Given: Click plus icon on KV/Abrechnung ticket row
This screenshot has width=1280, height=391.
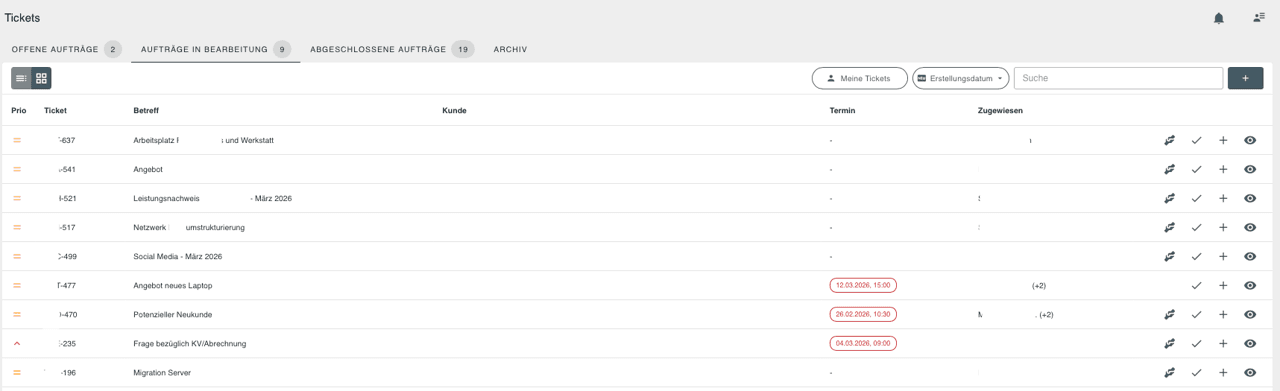Looking at the screenshot, I should click(x=1223, y=344).
